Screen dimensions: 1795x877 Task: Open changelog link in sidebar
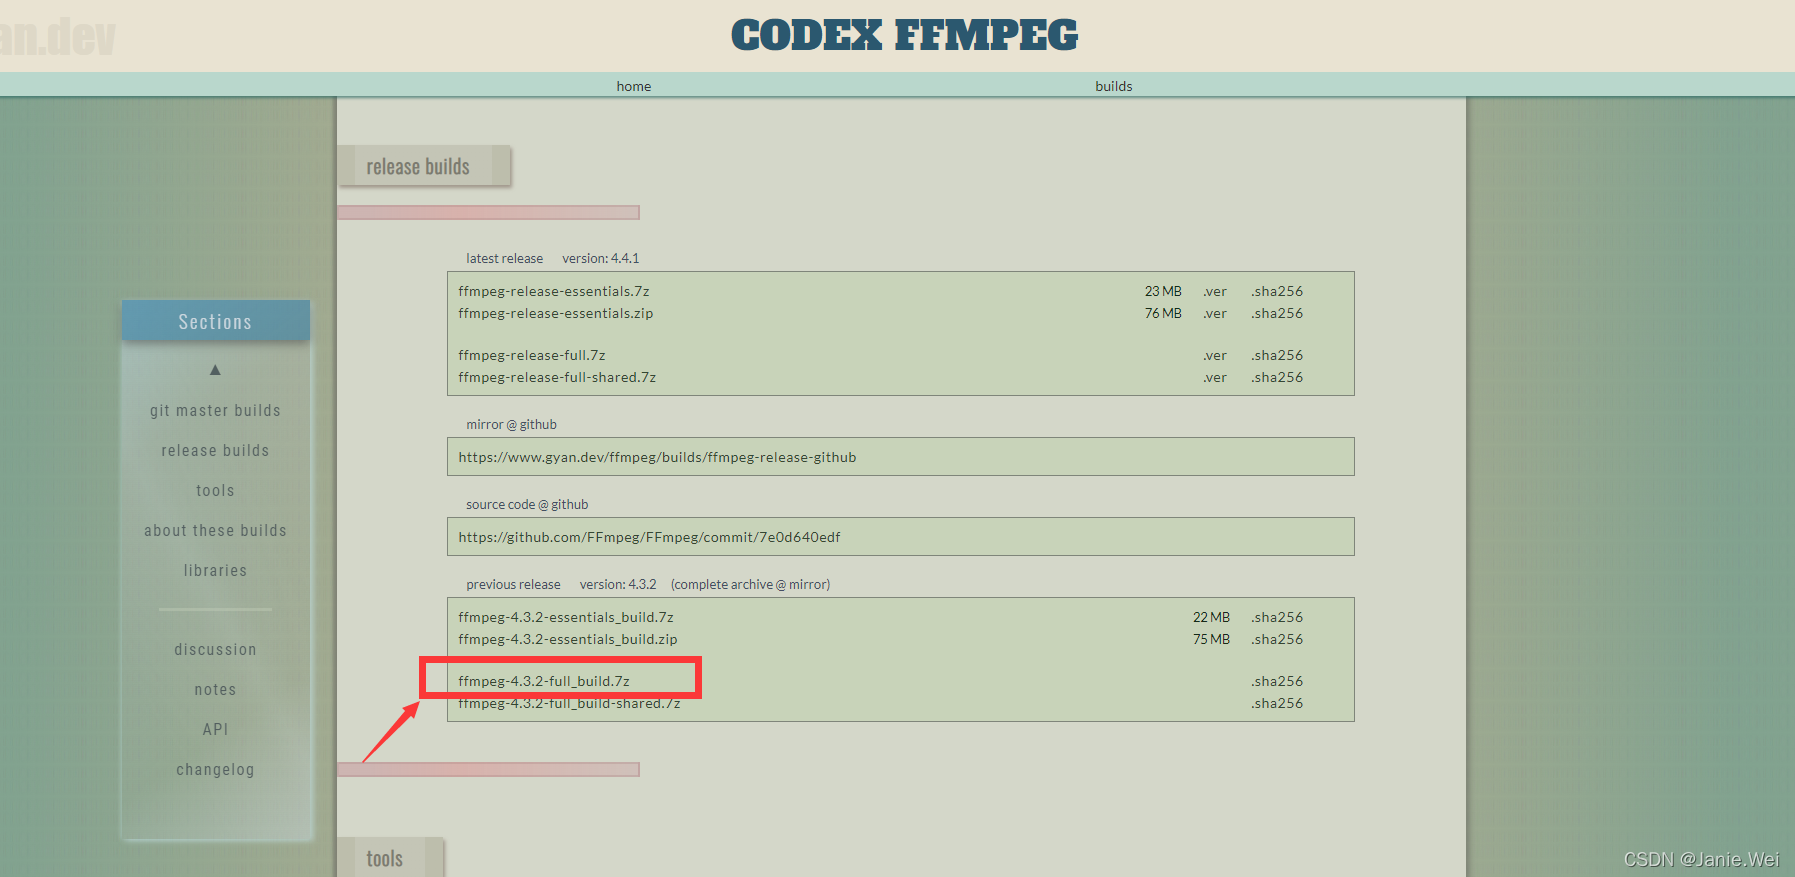coord(215,770)
